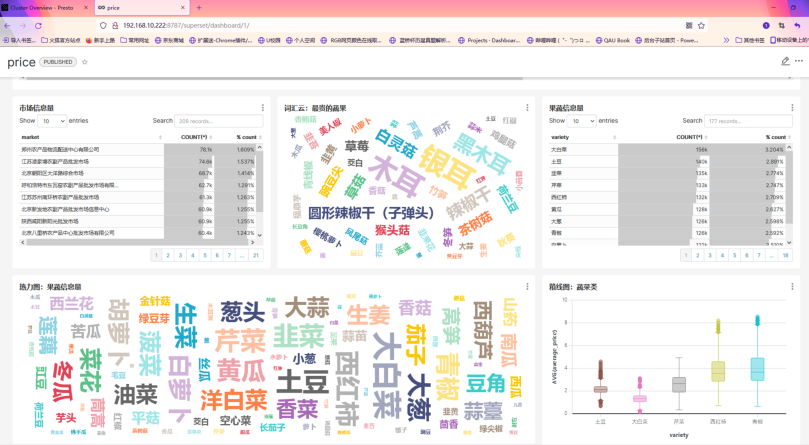Switch to the Cluster Overview - Presto tab
The height and width of the screenshot is (445, 809).
(40, 7)
